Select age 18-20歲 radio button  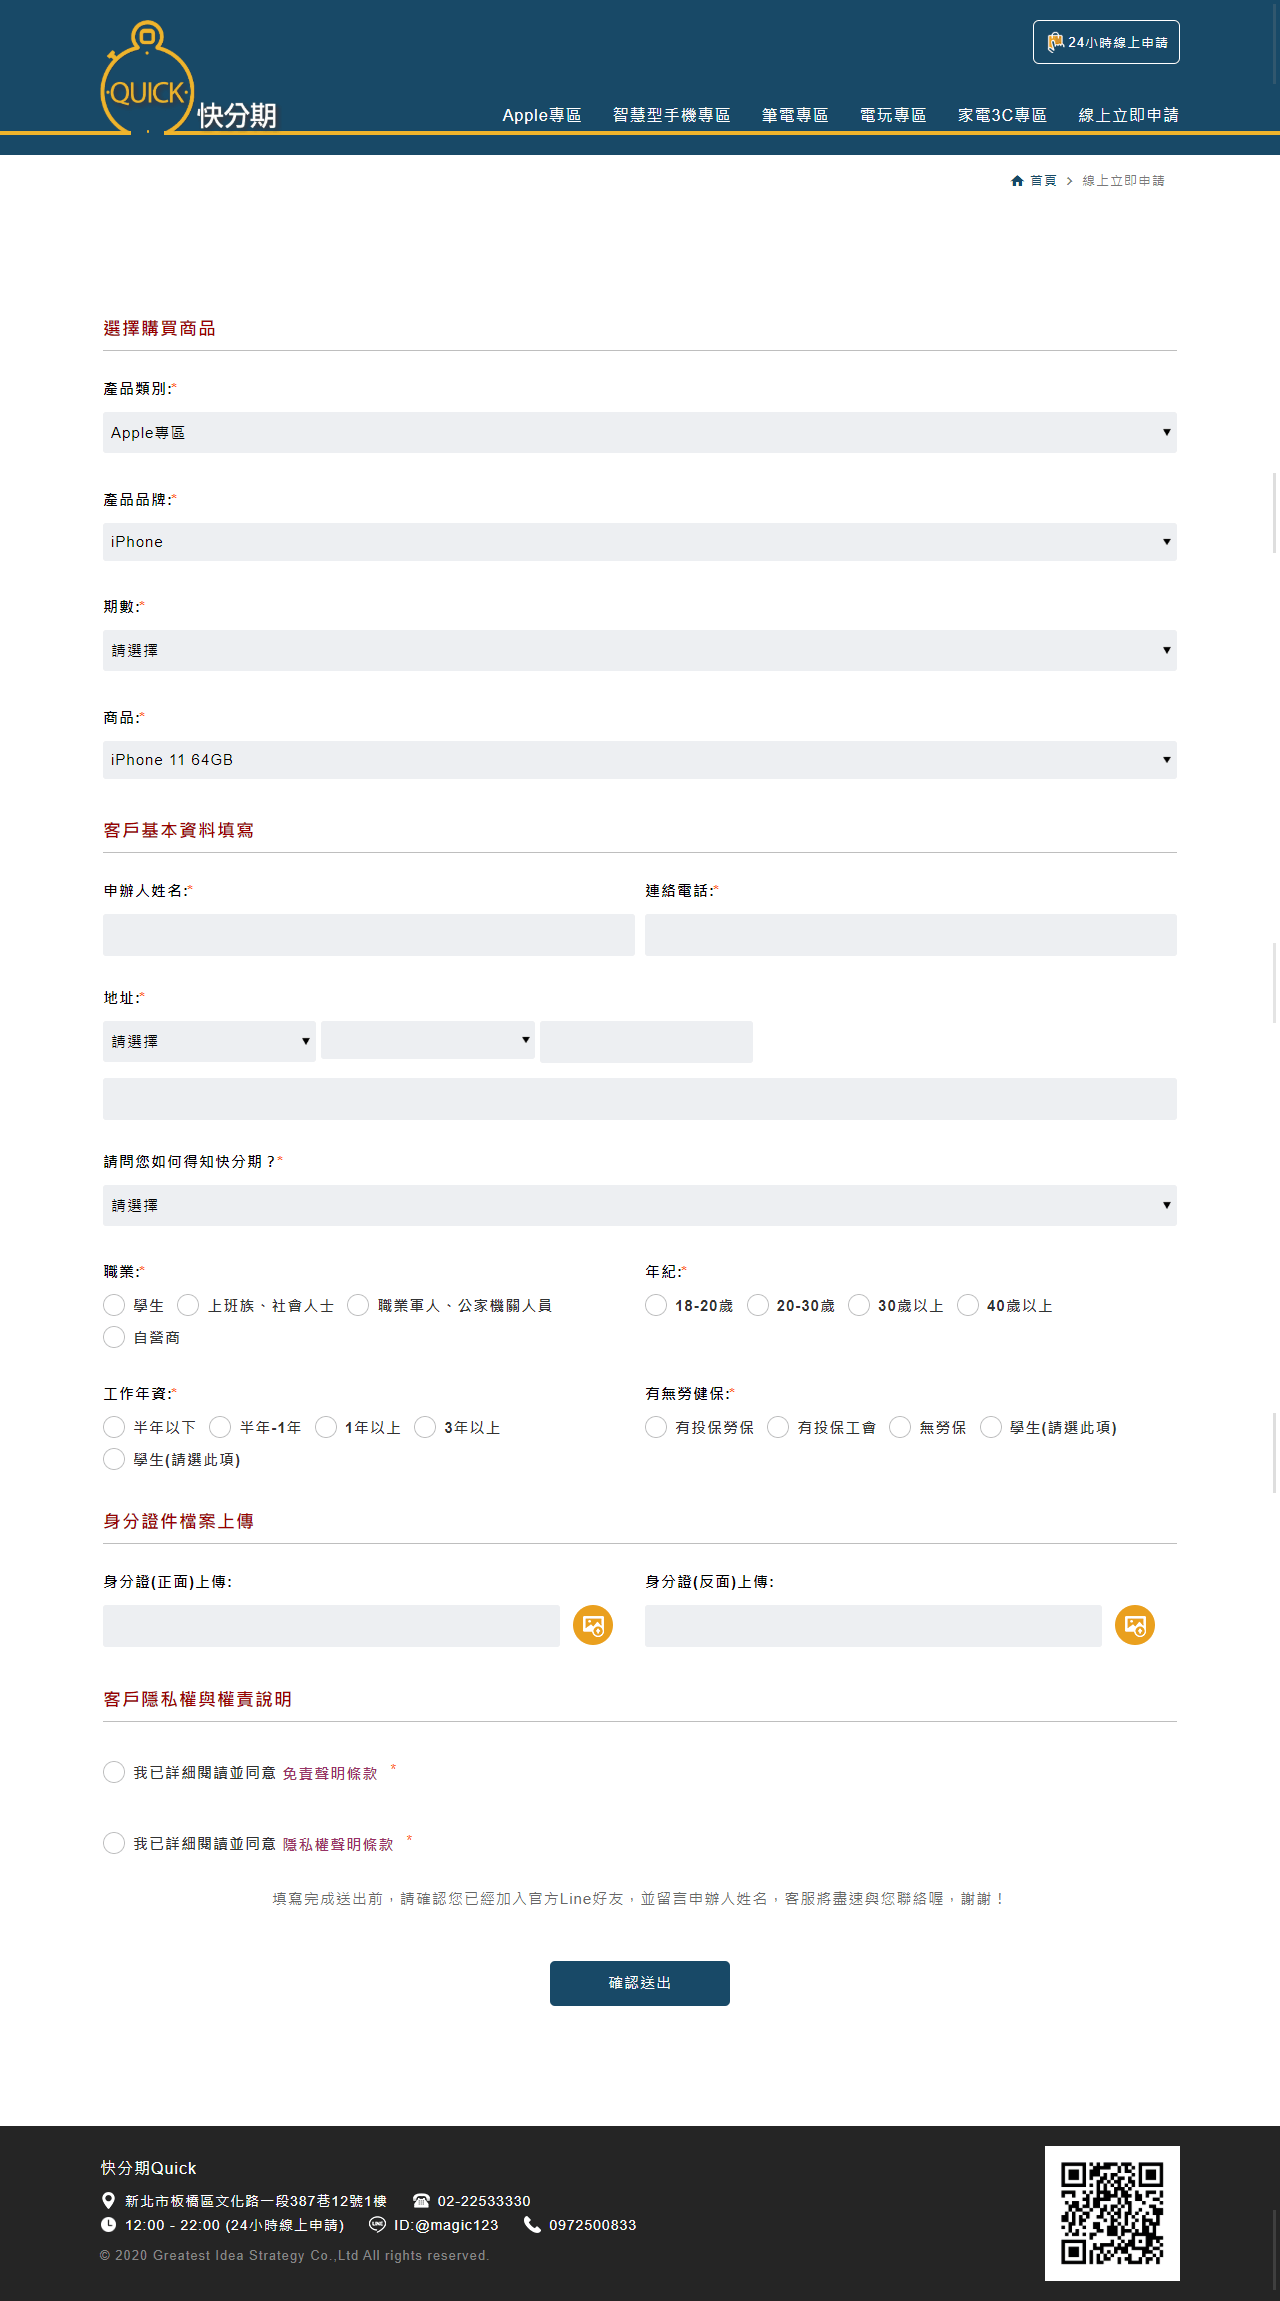(x=656, y=1305)
